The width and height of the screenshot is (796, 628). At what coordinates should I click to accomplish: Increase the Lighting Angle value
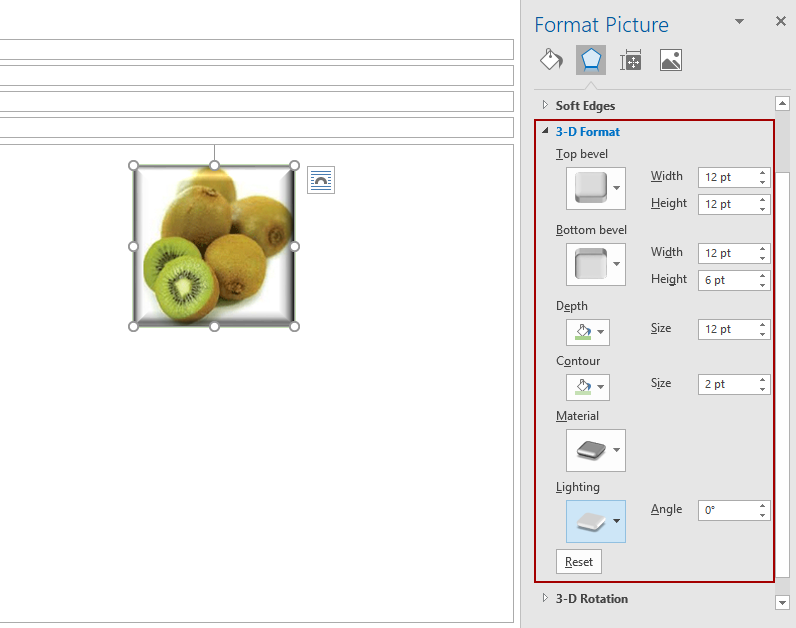point(762,506)
